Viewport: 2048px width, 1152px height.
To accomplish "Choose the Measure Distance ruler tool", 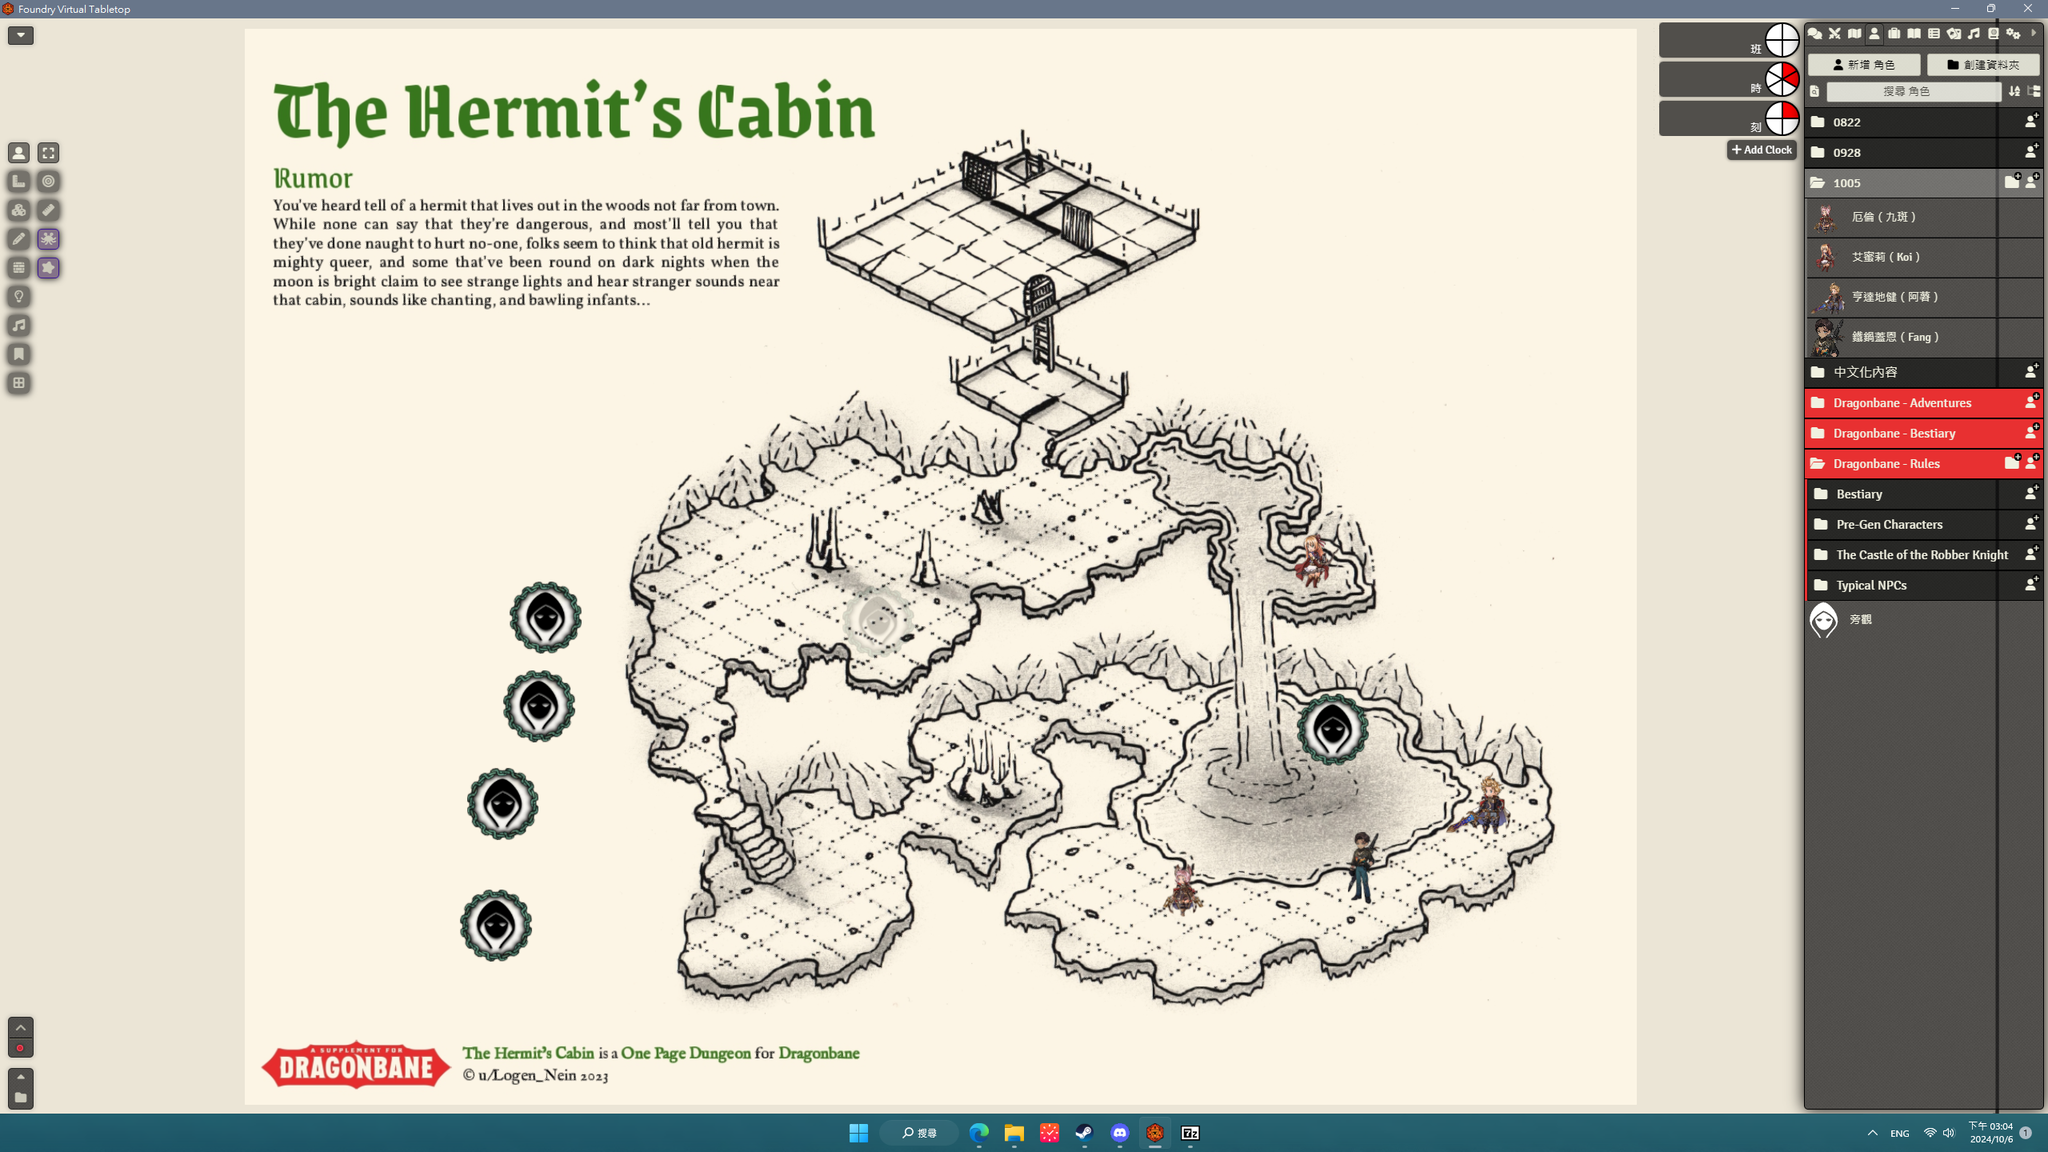I will coord(48,210).
